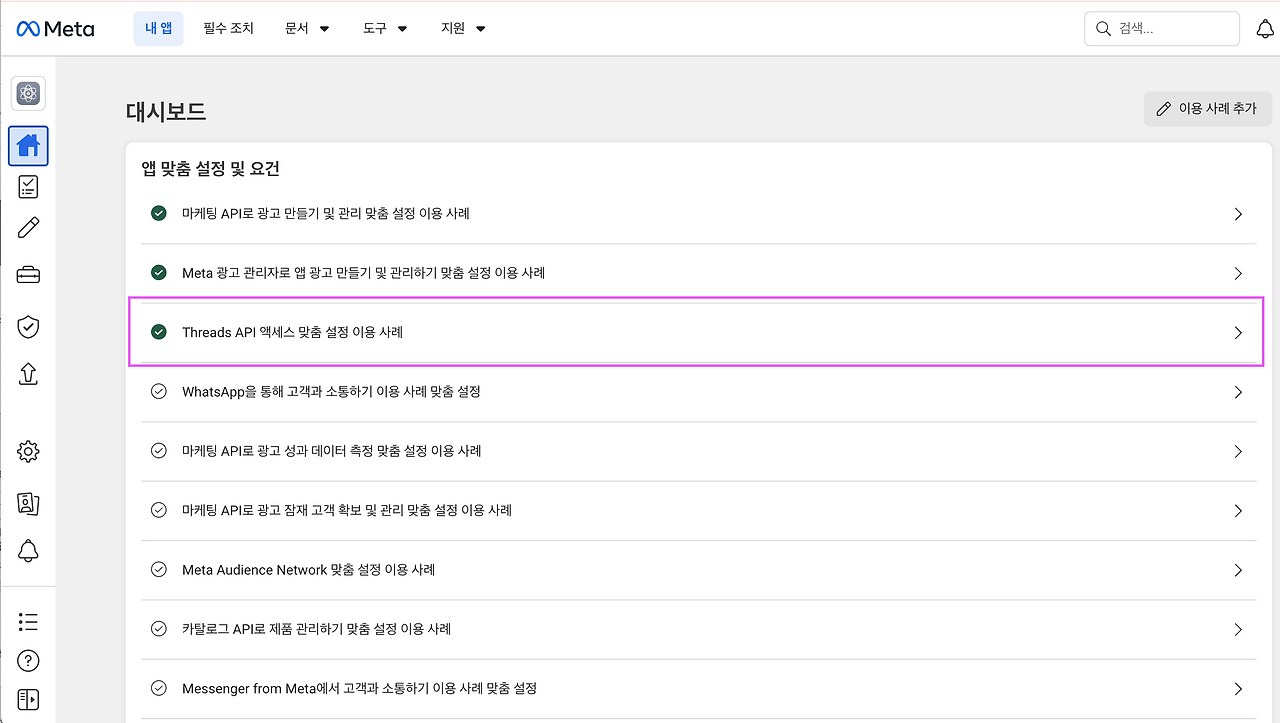Expand the Messenger from Meta row chevron
Image resolution: width=1280 pixels, height=723 pixels.
(1238, 689)
